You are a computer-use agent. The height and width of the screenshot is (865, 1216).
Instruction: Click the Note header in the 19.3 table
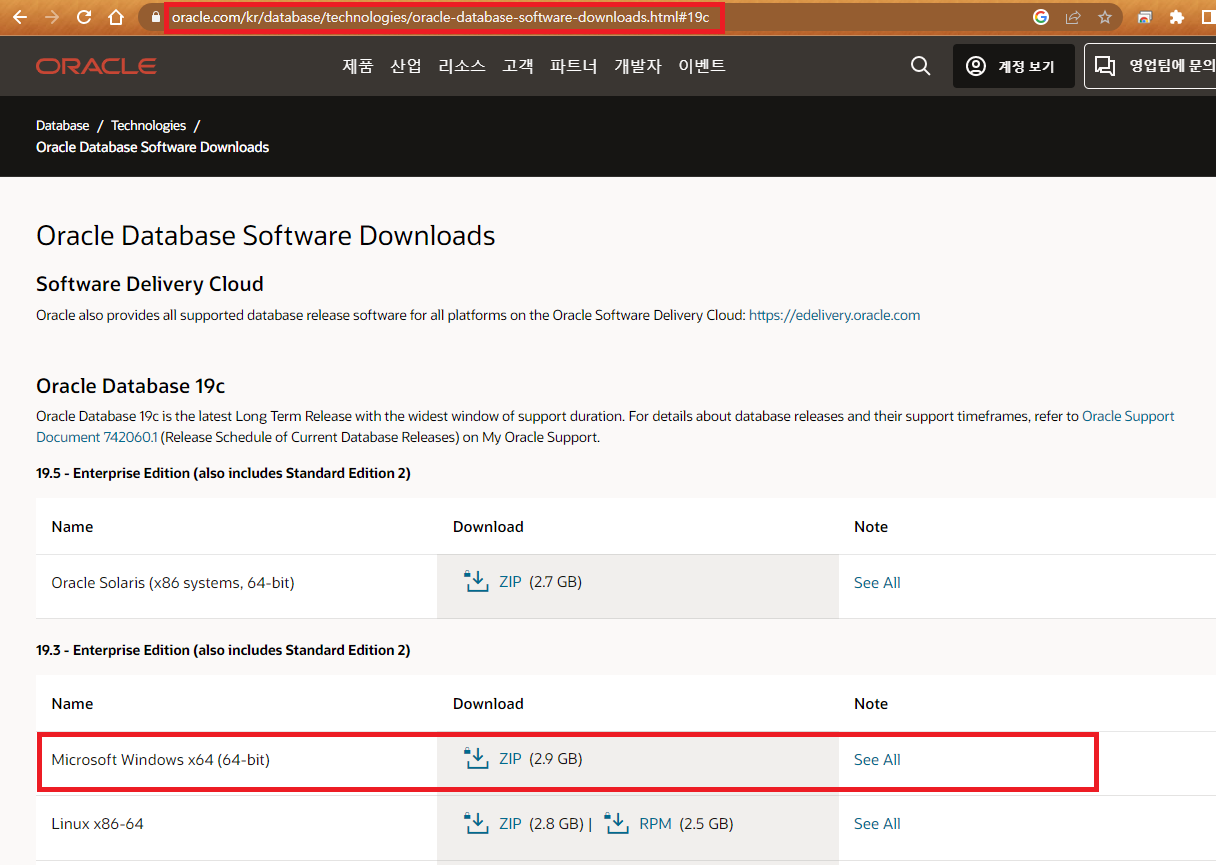(x=871, y=704)
